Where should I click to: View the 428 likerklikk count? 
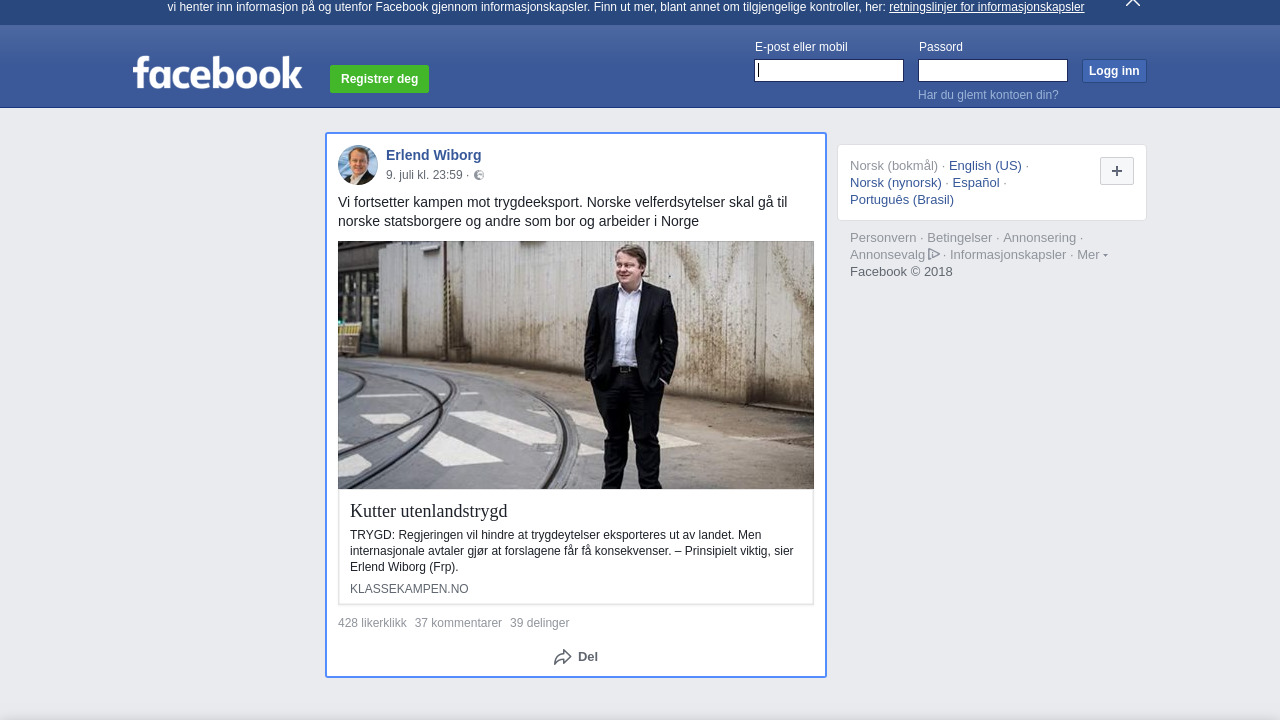pyautogui.click(x=372, y=623)
